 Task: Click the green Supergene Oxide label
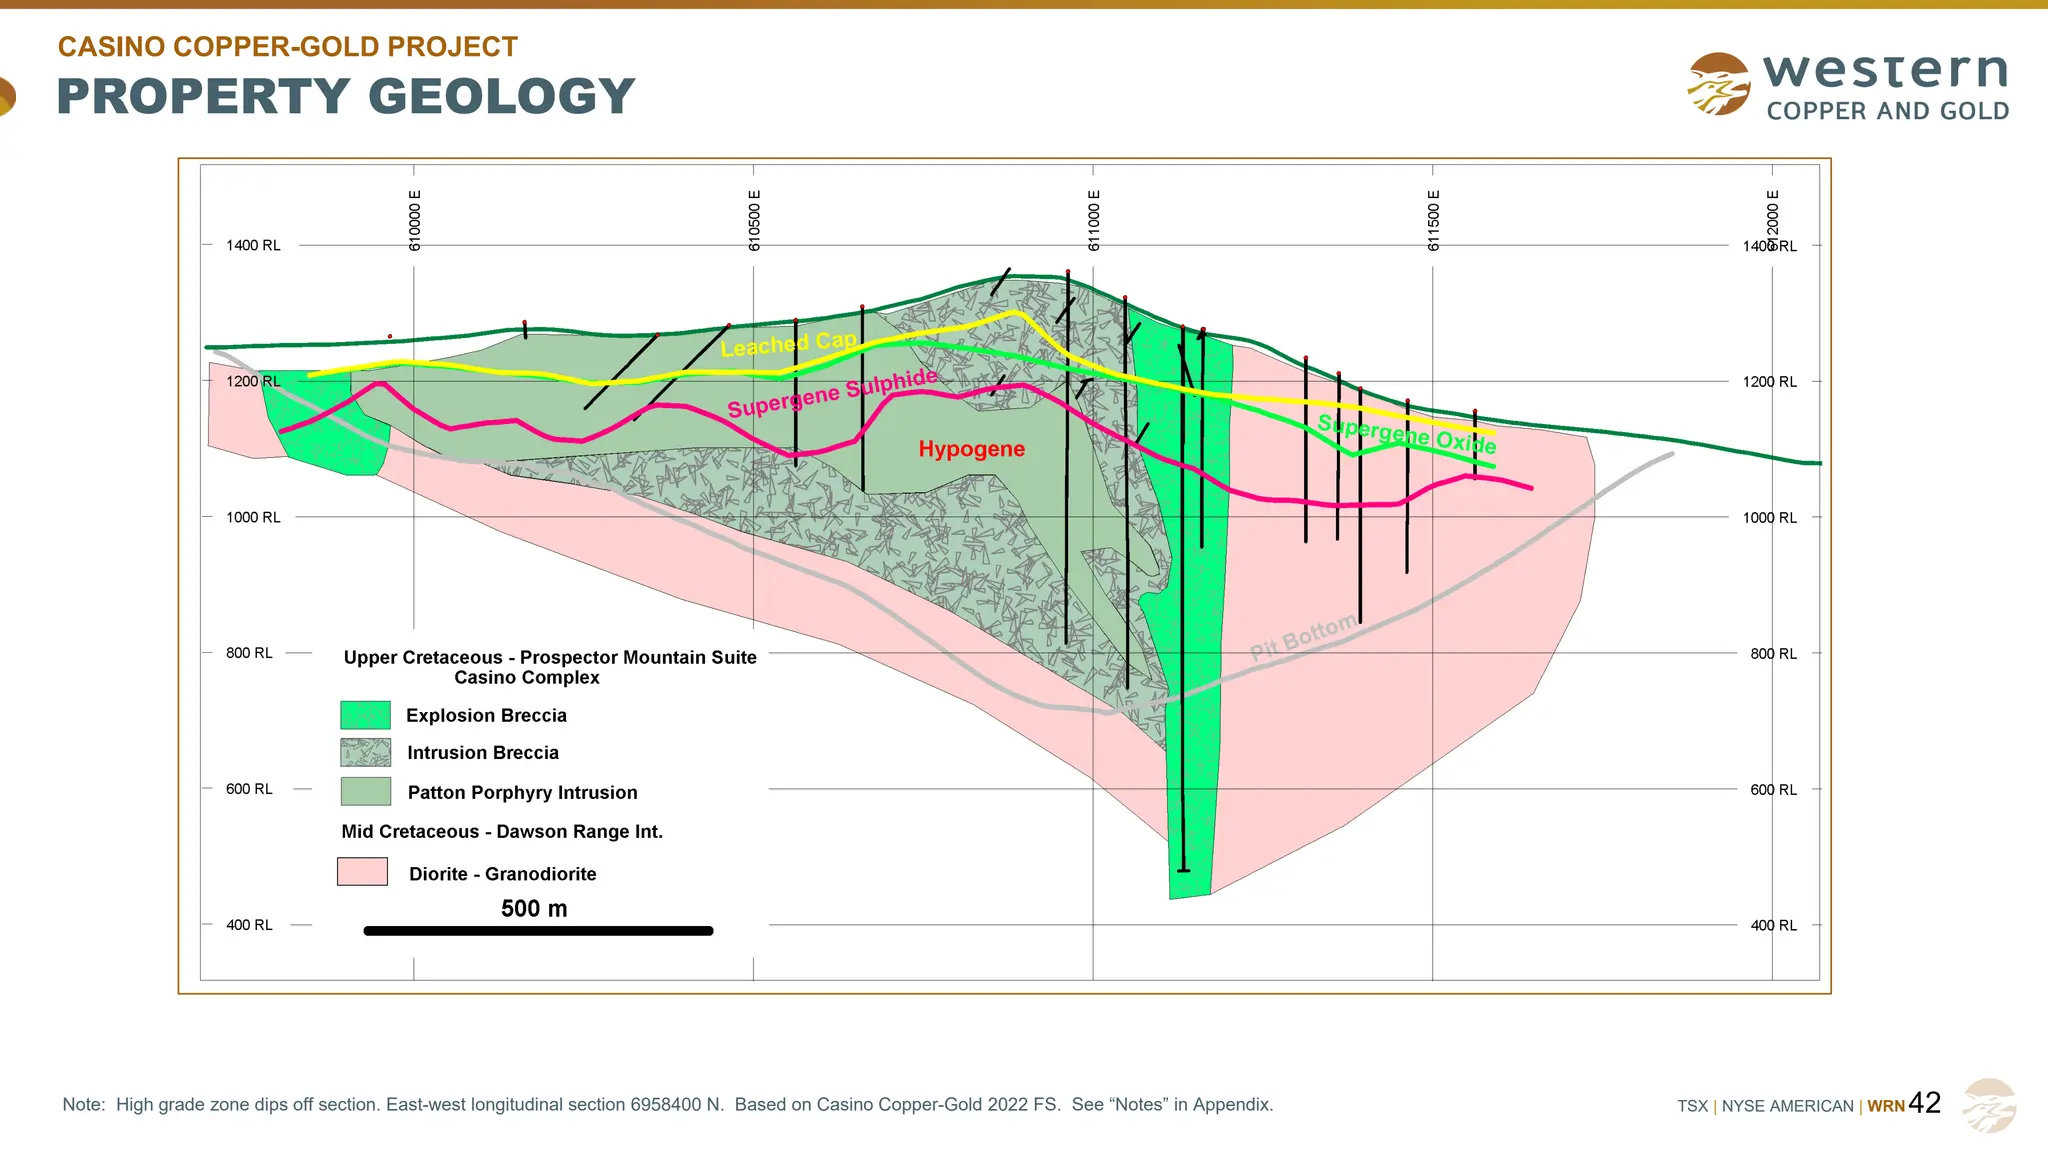point(1406,433)
